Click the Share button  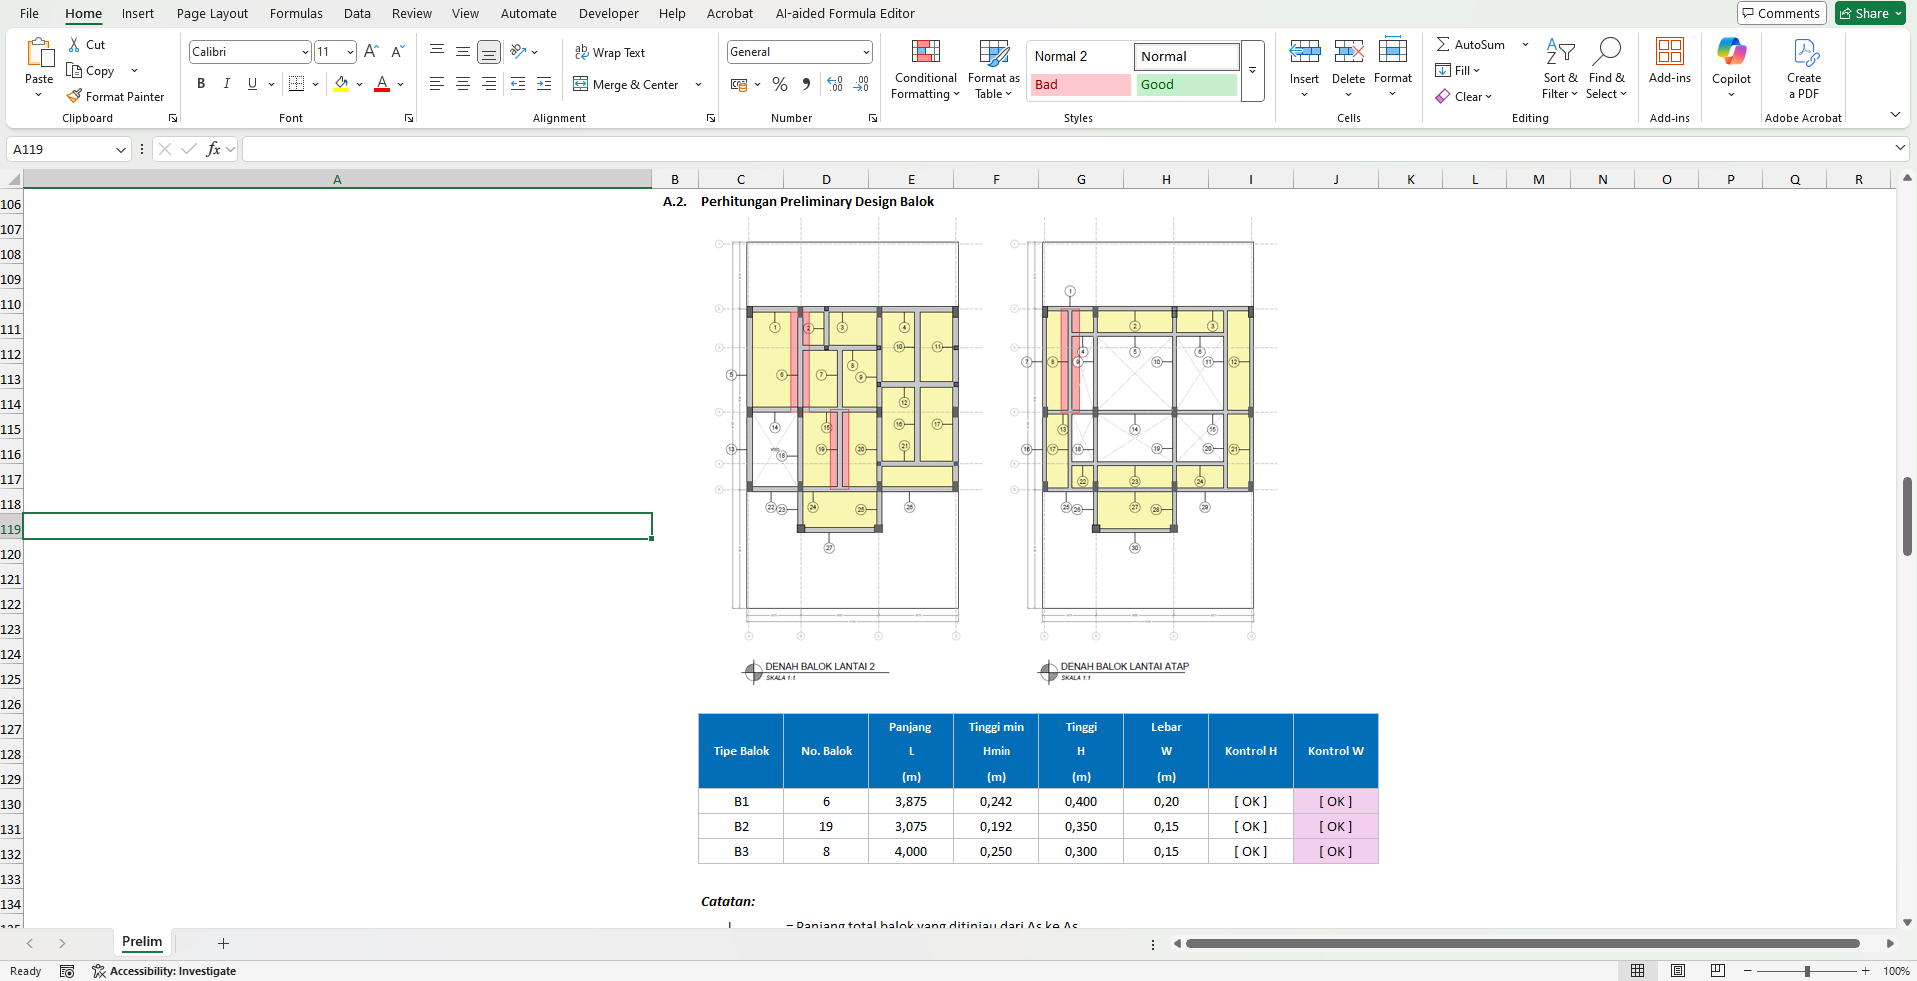(x=1870, y=13)
